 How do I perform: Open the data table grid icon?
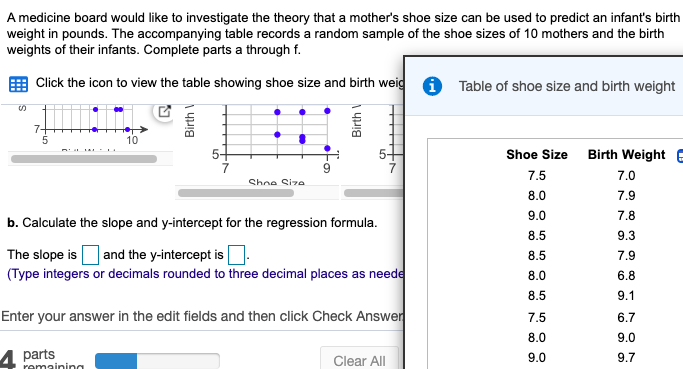pos(18,84)
